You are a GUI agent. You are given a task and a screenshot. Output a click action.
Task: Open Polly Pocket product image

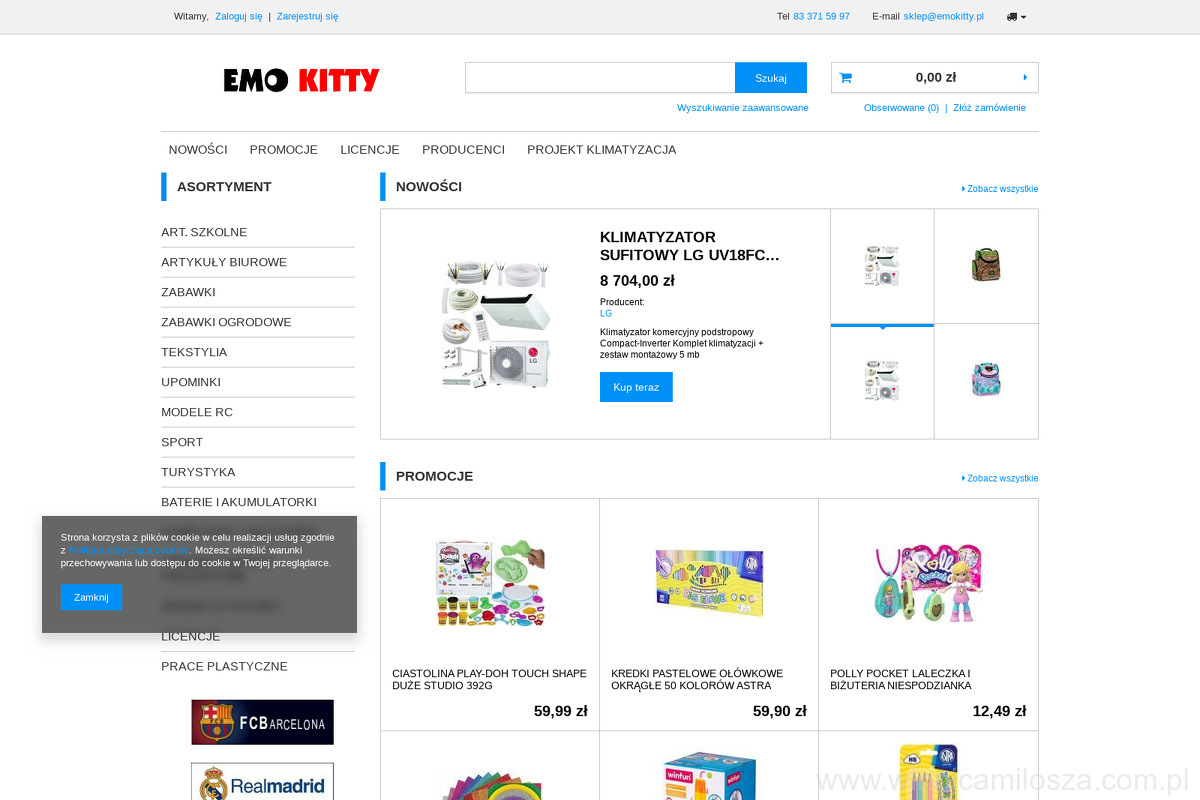coord(928,582)
